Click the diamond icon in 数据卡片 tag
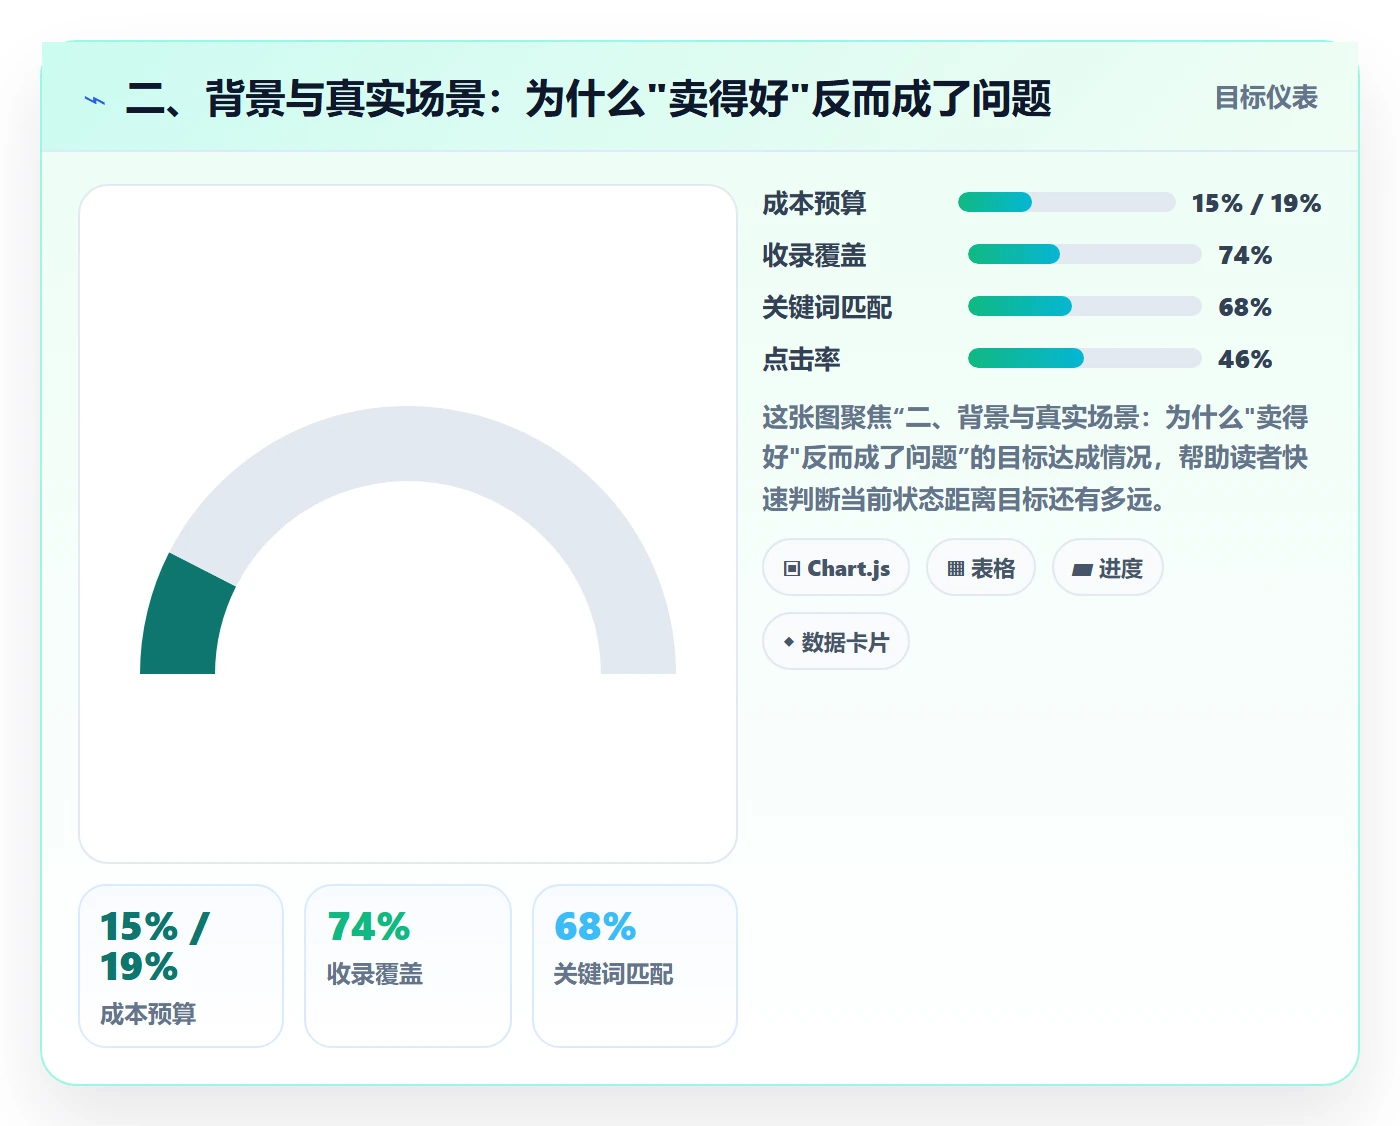 [789, 642]
